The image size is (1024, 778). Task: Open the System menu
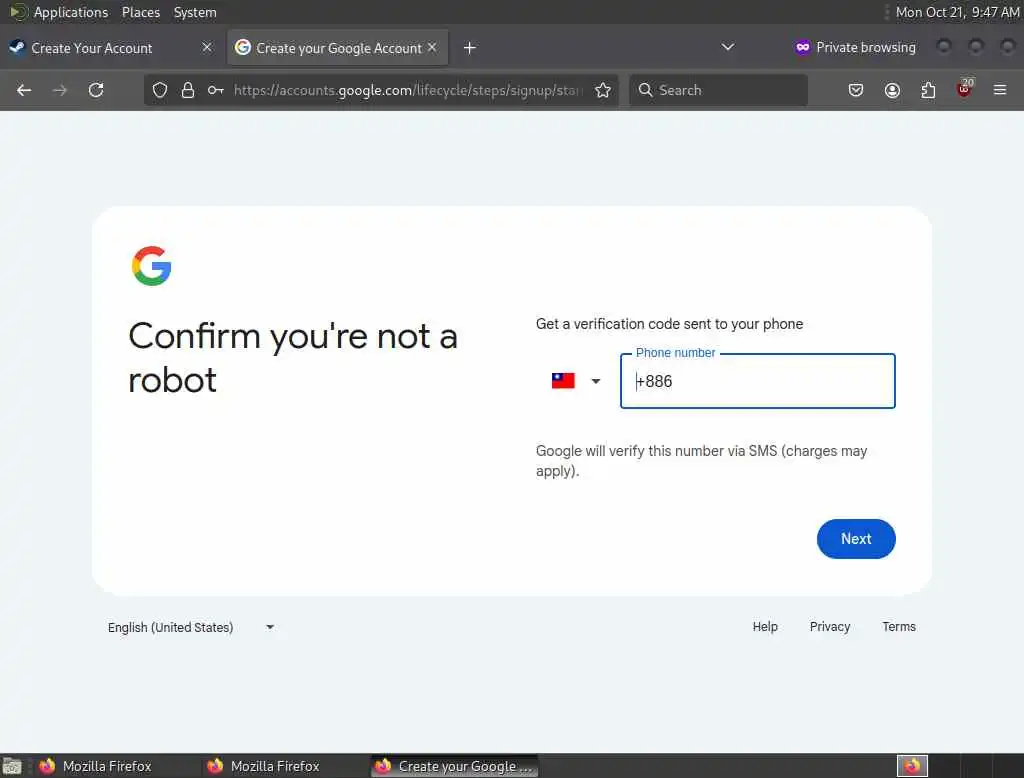[x=195, y=12]
